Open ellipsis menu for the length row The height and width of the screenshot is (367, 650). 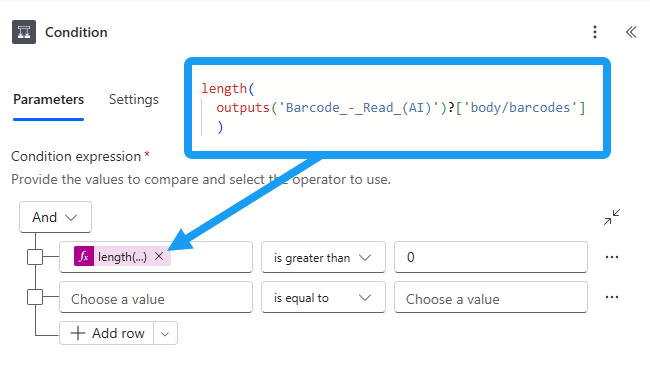pos(612,257)
